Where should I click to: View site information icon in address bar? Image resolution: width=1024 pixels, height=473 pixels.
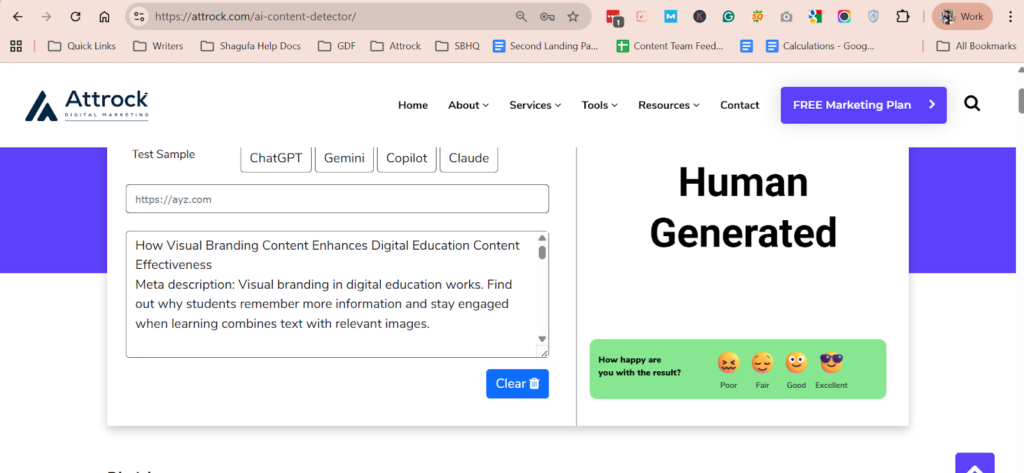coord(138,17)
